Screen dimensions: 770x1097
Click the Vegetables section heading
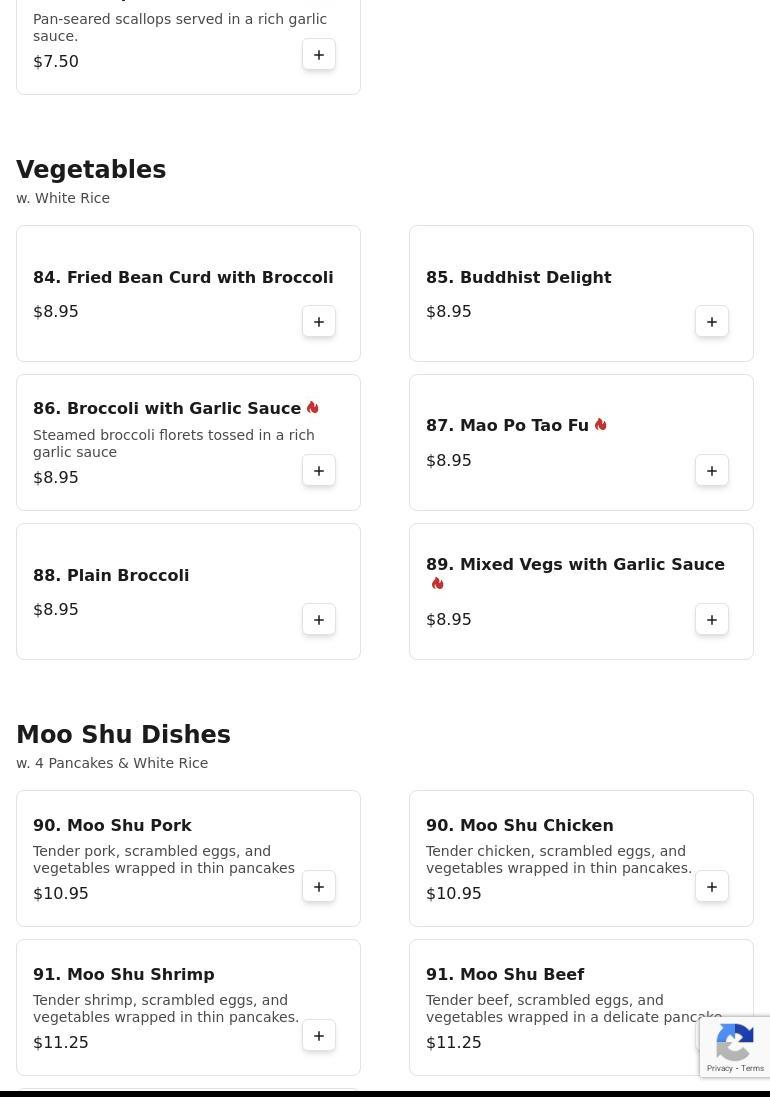click(x=91, y=169)
